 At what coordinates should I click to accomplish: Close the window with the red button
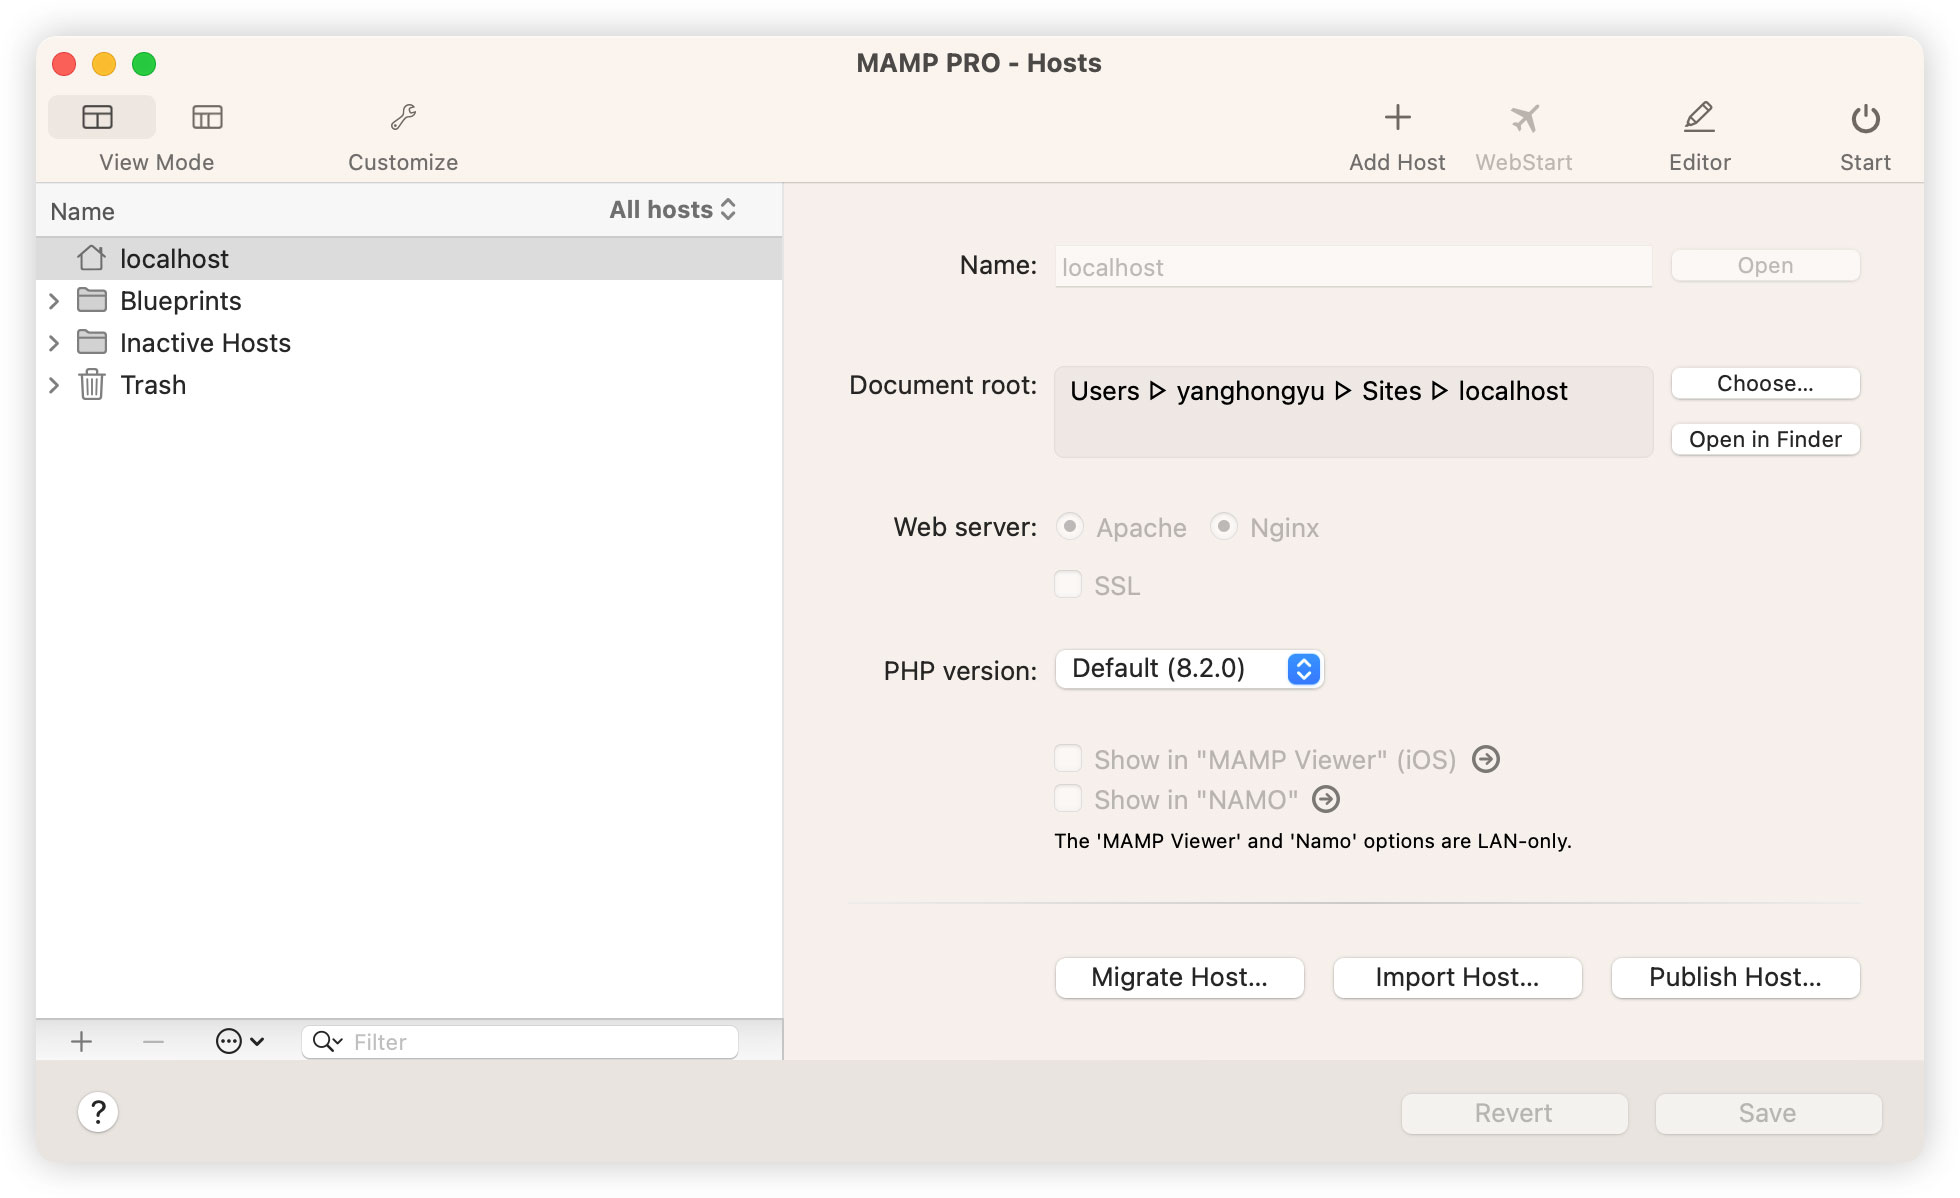pos(64,64)
